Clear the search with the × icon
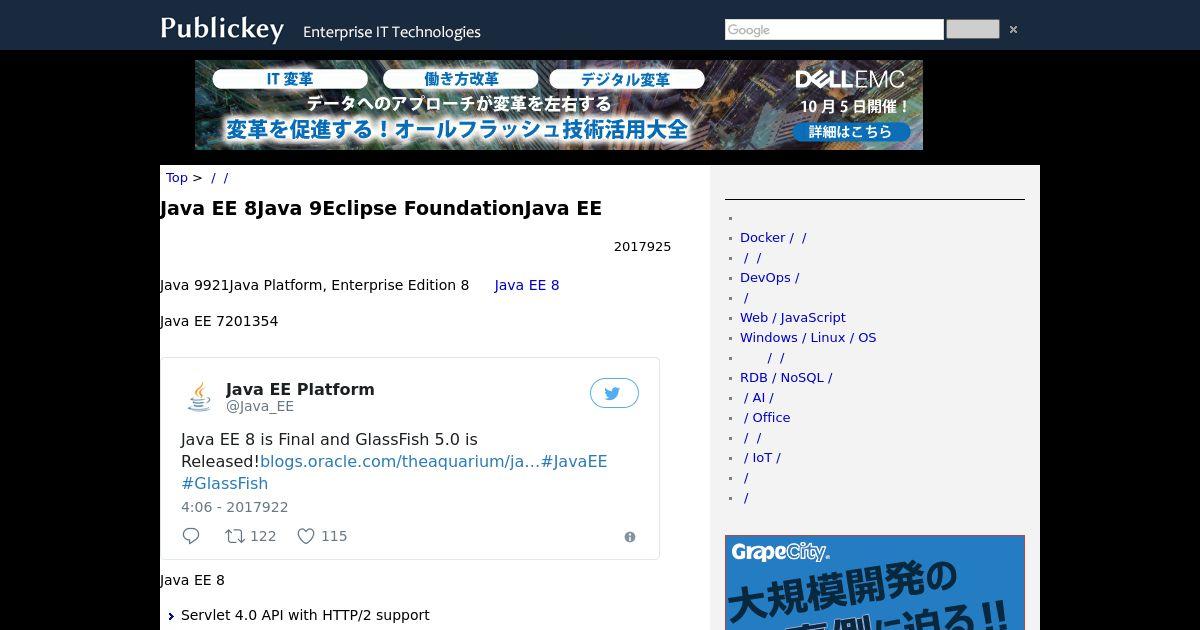This screenshot has height=630, width=1200. coord(1013,30)
